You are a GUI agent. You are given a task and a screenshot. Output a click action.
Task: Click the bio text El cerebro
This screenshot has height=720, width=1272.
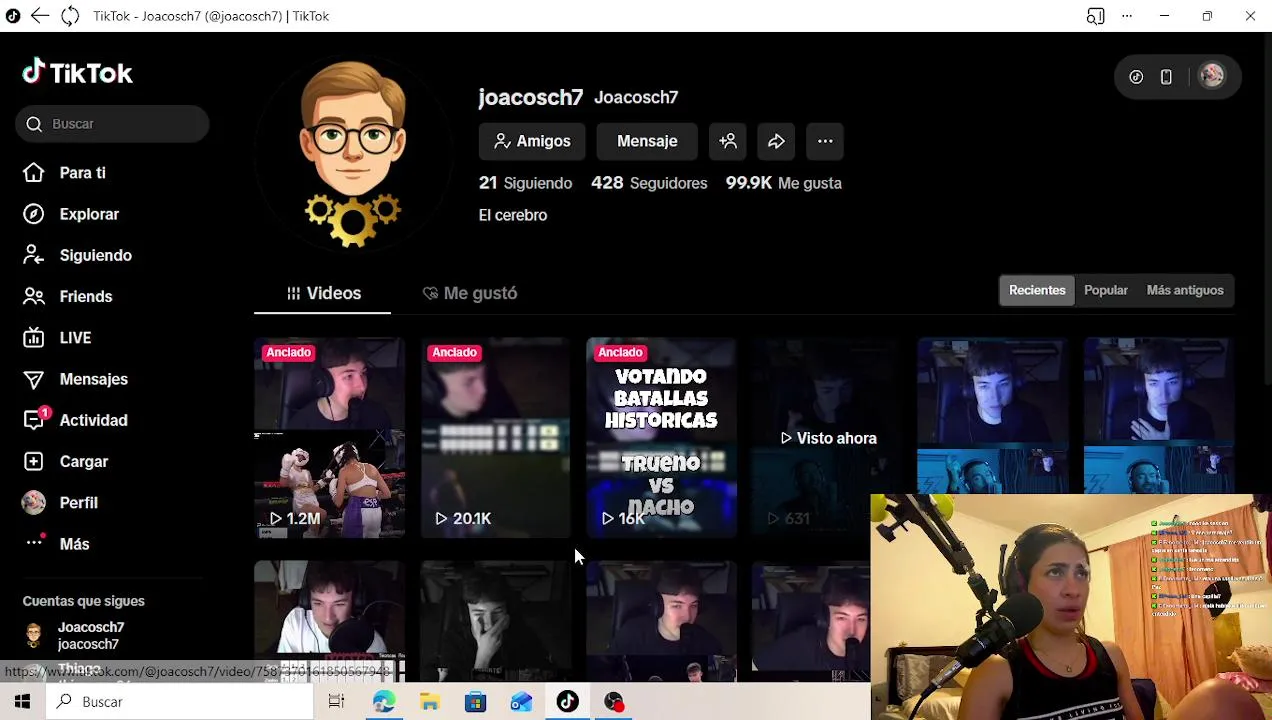click(513, 215)
